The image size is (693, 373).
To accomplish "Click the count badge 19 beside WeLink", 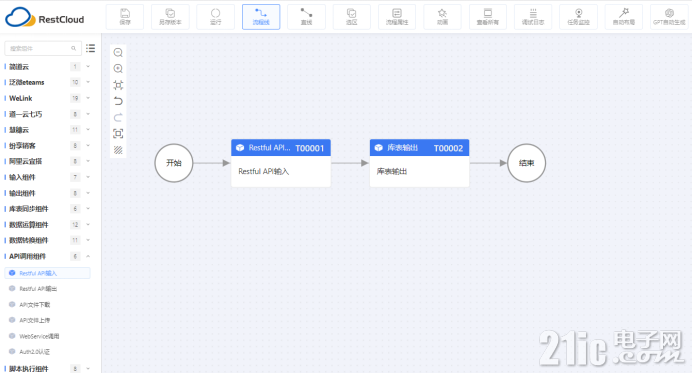I will 75,98.
